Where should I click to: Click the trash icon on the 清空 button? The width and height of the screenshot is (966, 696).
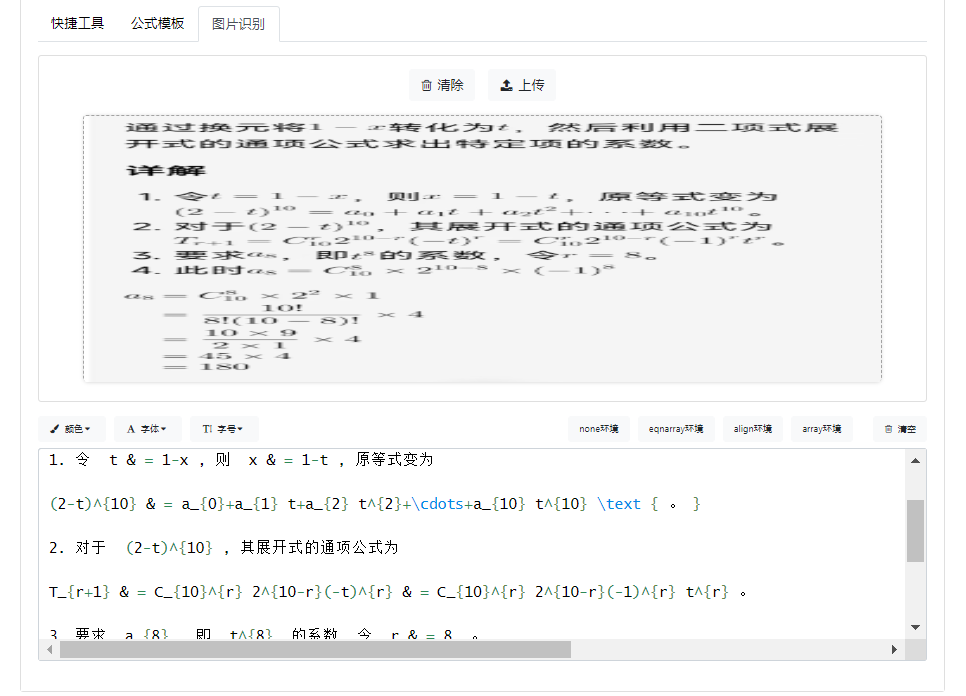tap(888, 428)
